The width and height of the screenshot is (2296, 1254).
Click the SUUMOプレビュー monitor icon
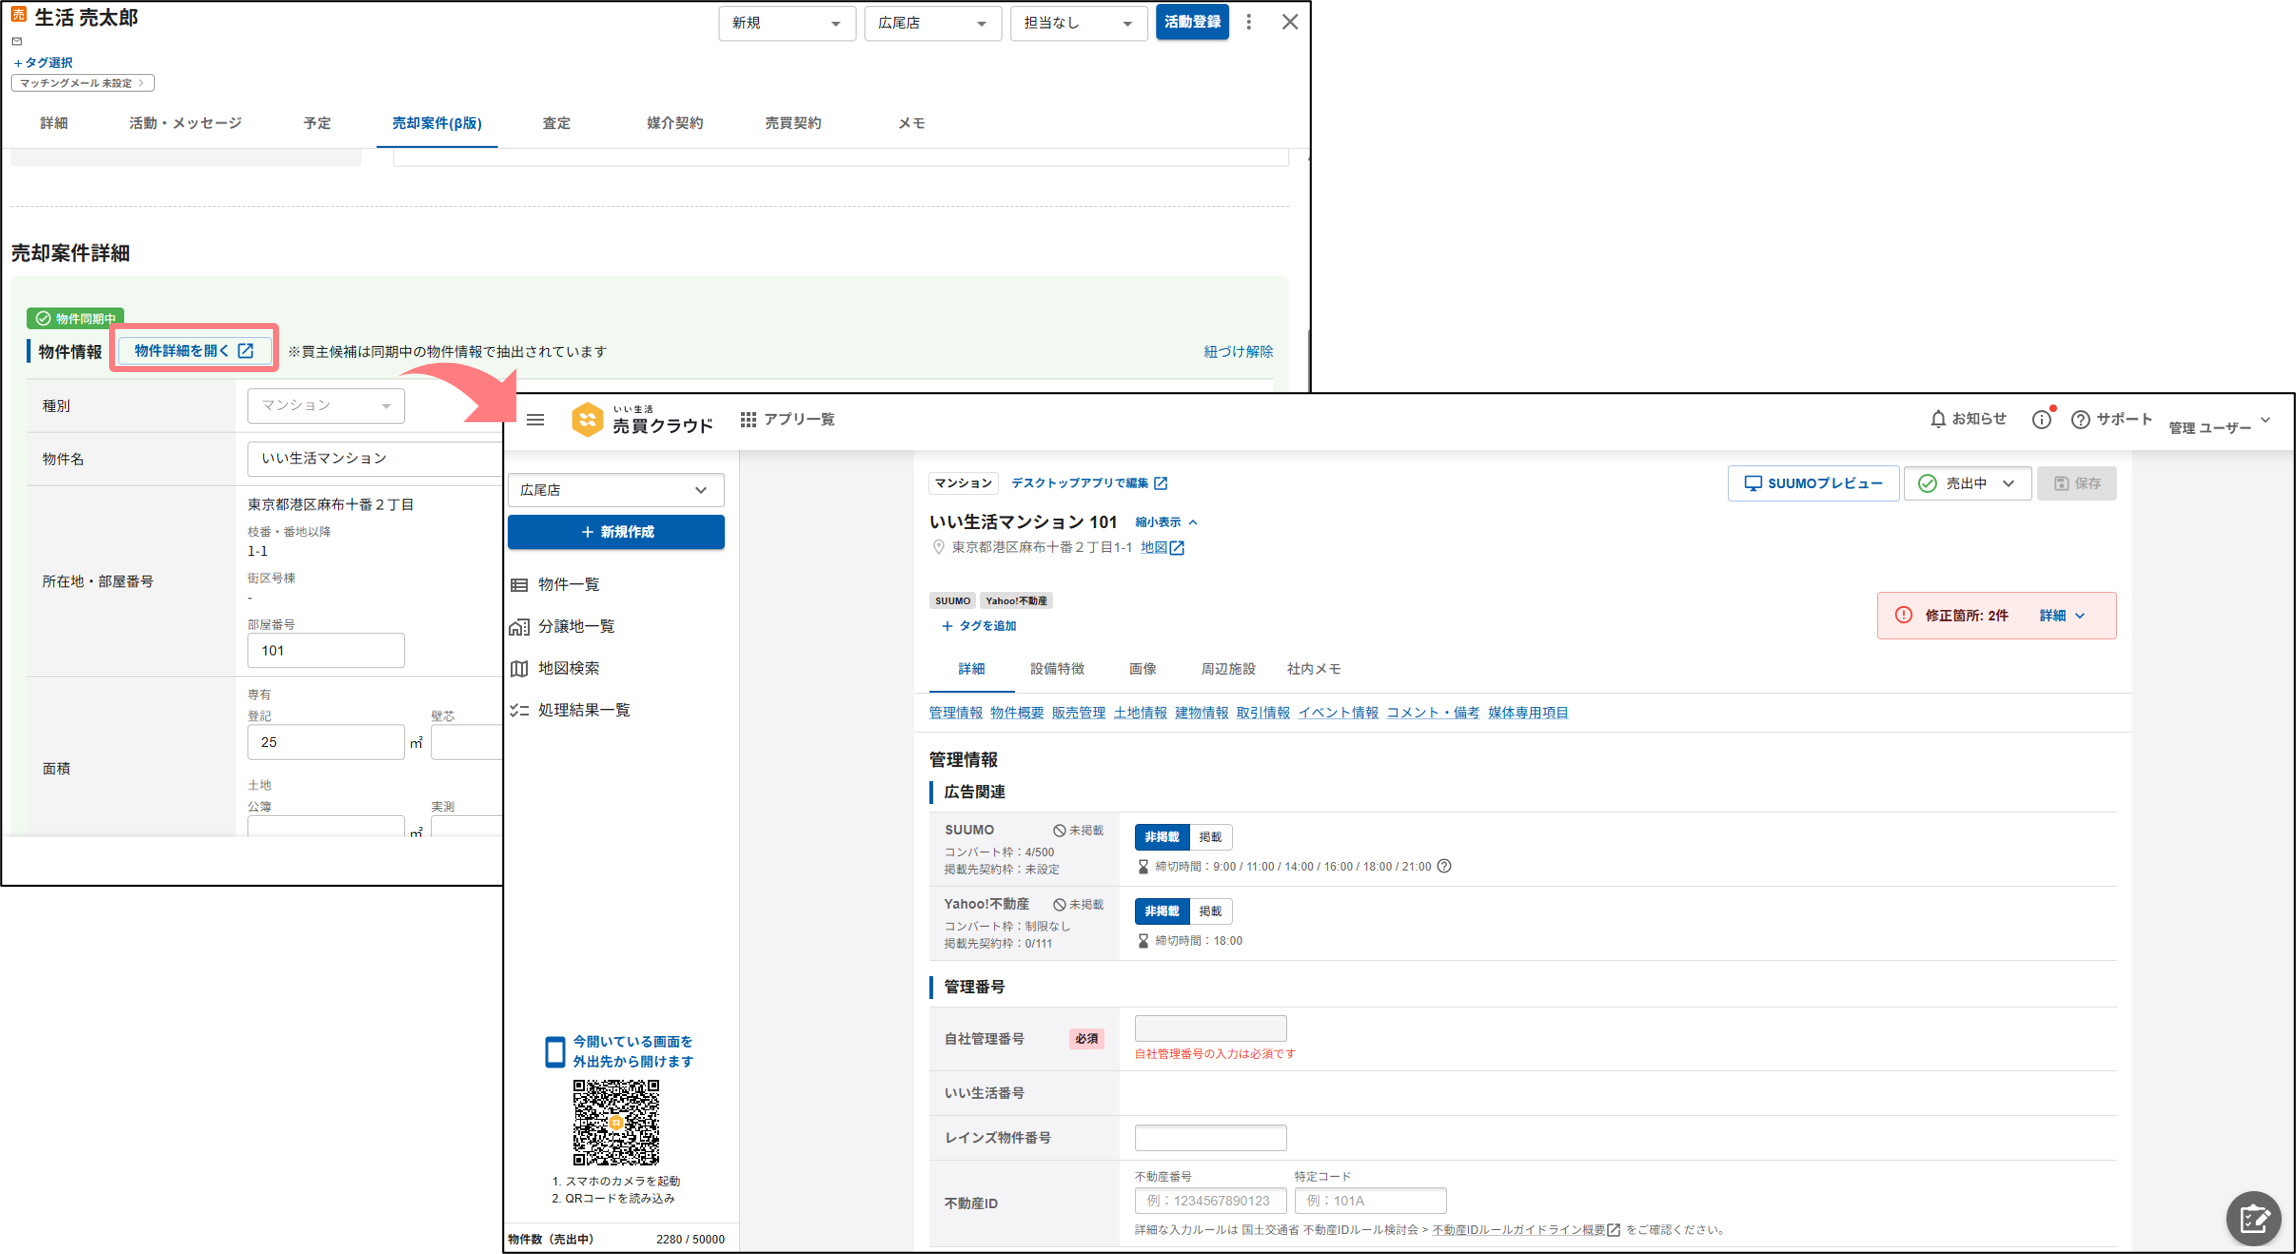1752,484
